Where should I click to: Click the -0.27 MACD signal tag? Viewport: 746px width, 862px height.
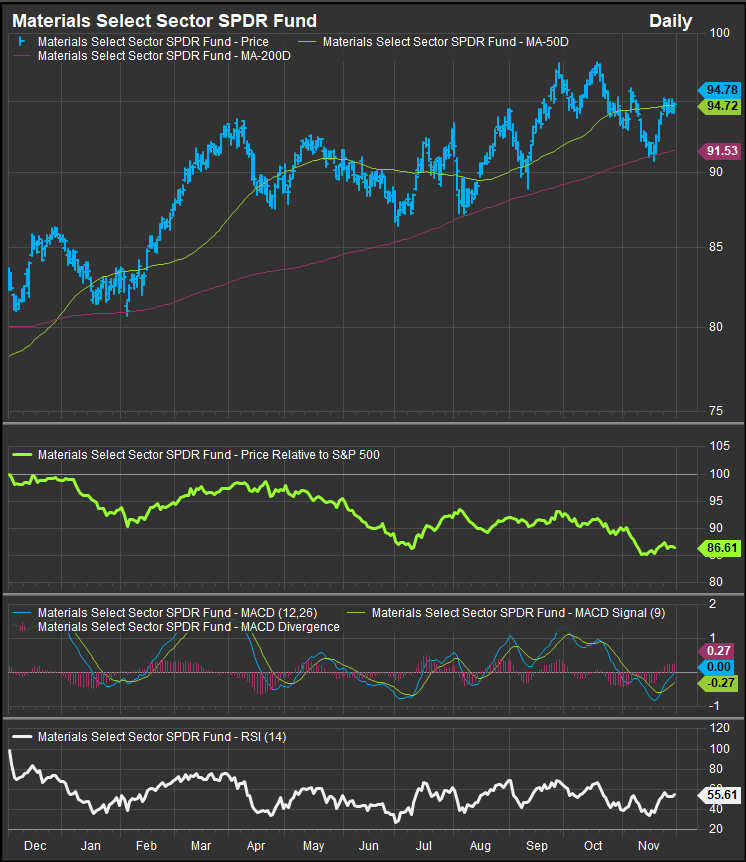716,683
